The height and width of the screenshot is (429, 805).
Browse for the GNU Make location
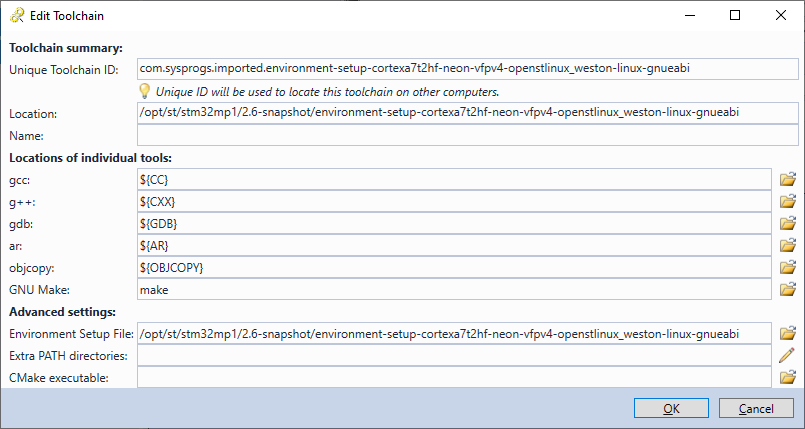pyautogui.click(x=788, y=289)
